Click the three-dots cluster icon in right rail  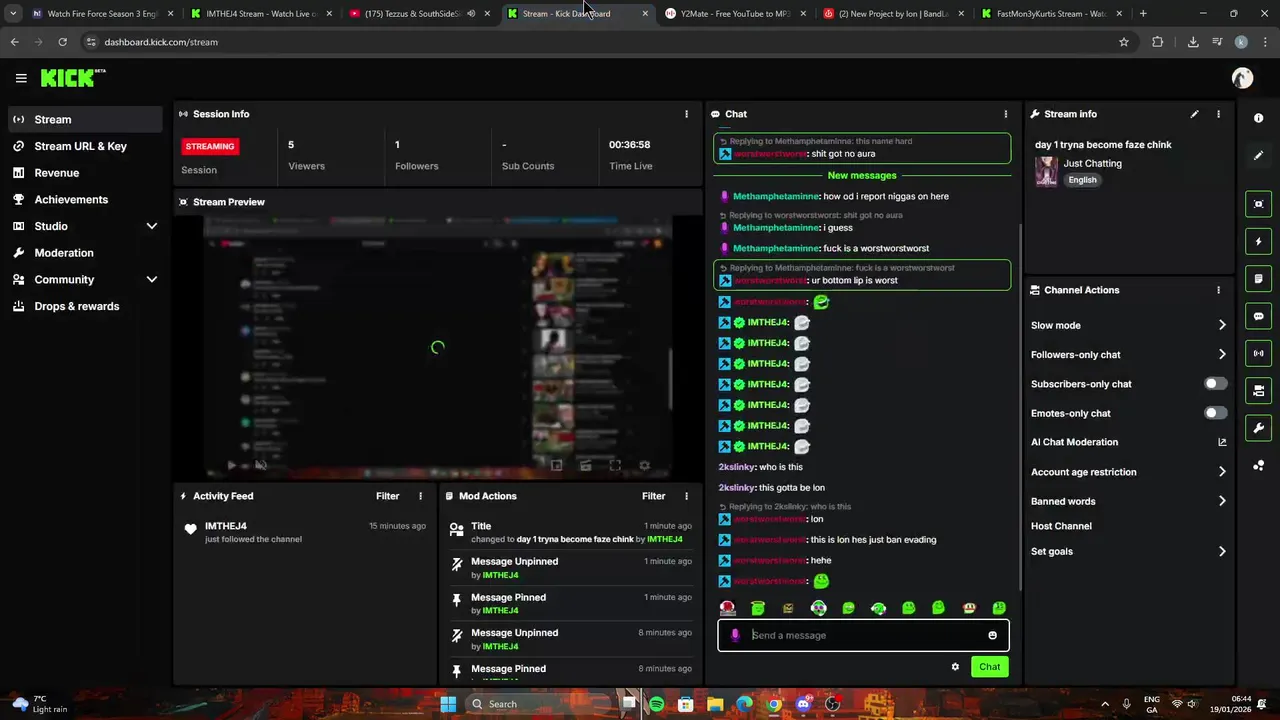(1258, 466)
